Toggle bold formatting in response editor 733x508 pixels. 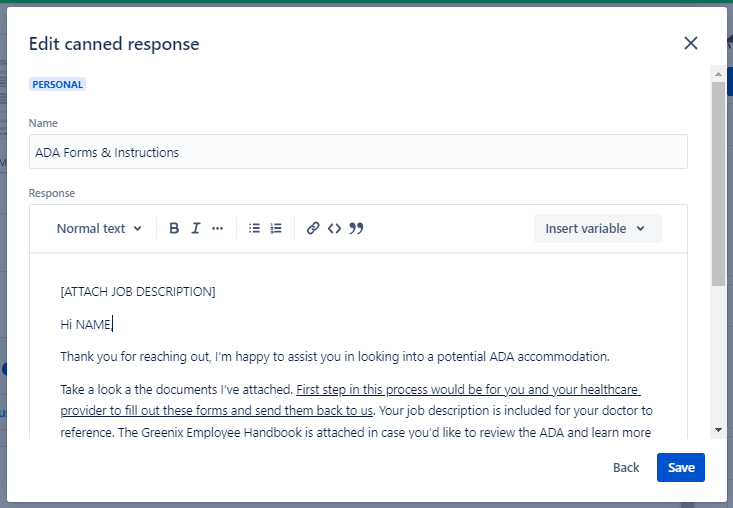[x=174, y=228]
